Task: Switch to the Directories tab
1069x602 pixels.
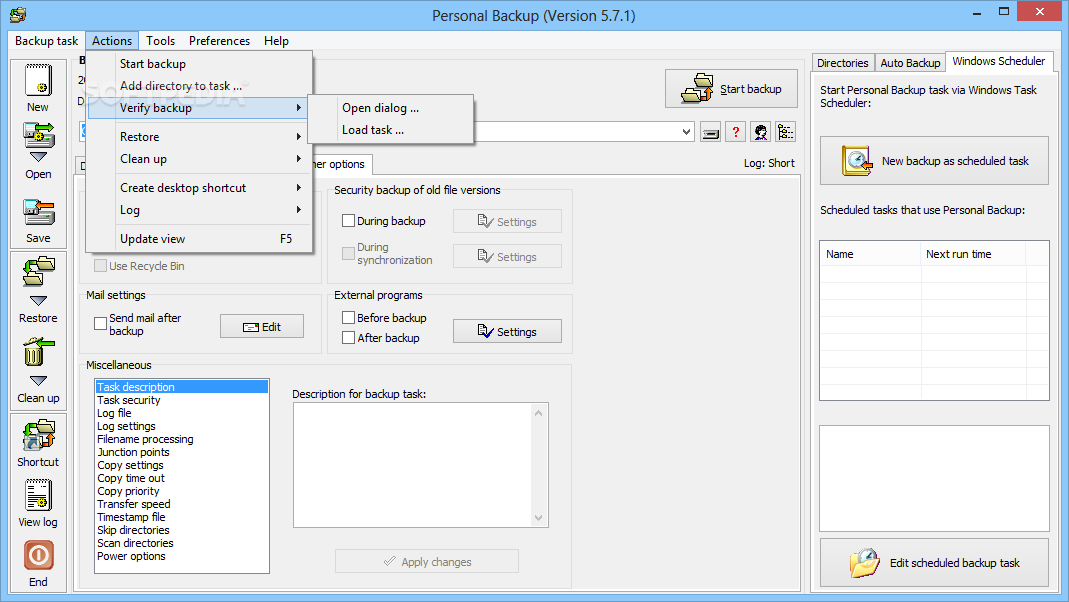Action: 843,63
